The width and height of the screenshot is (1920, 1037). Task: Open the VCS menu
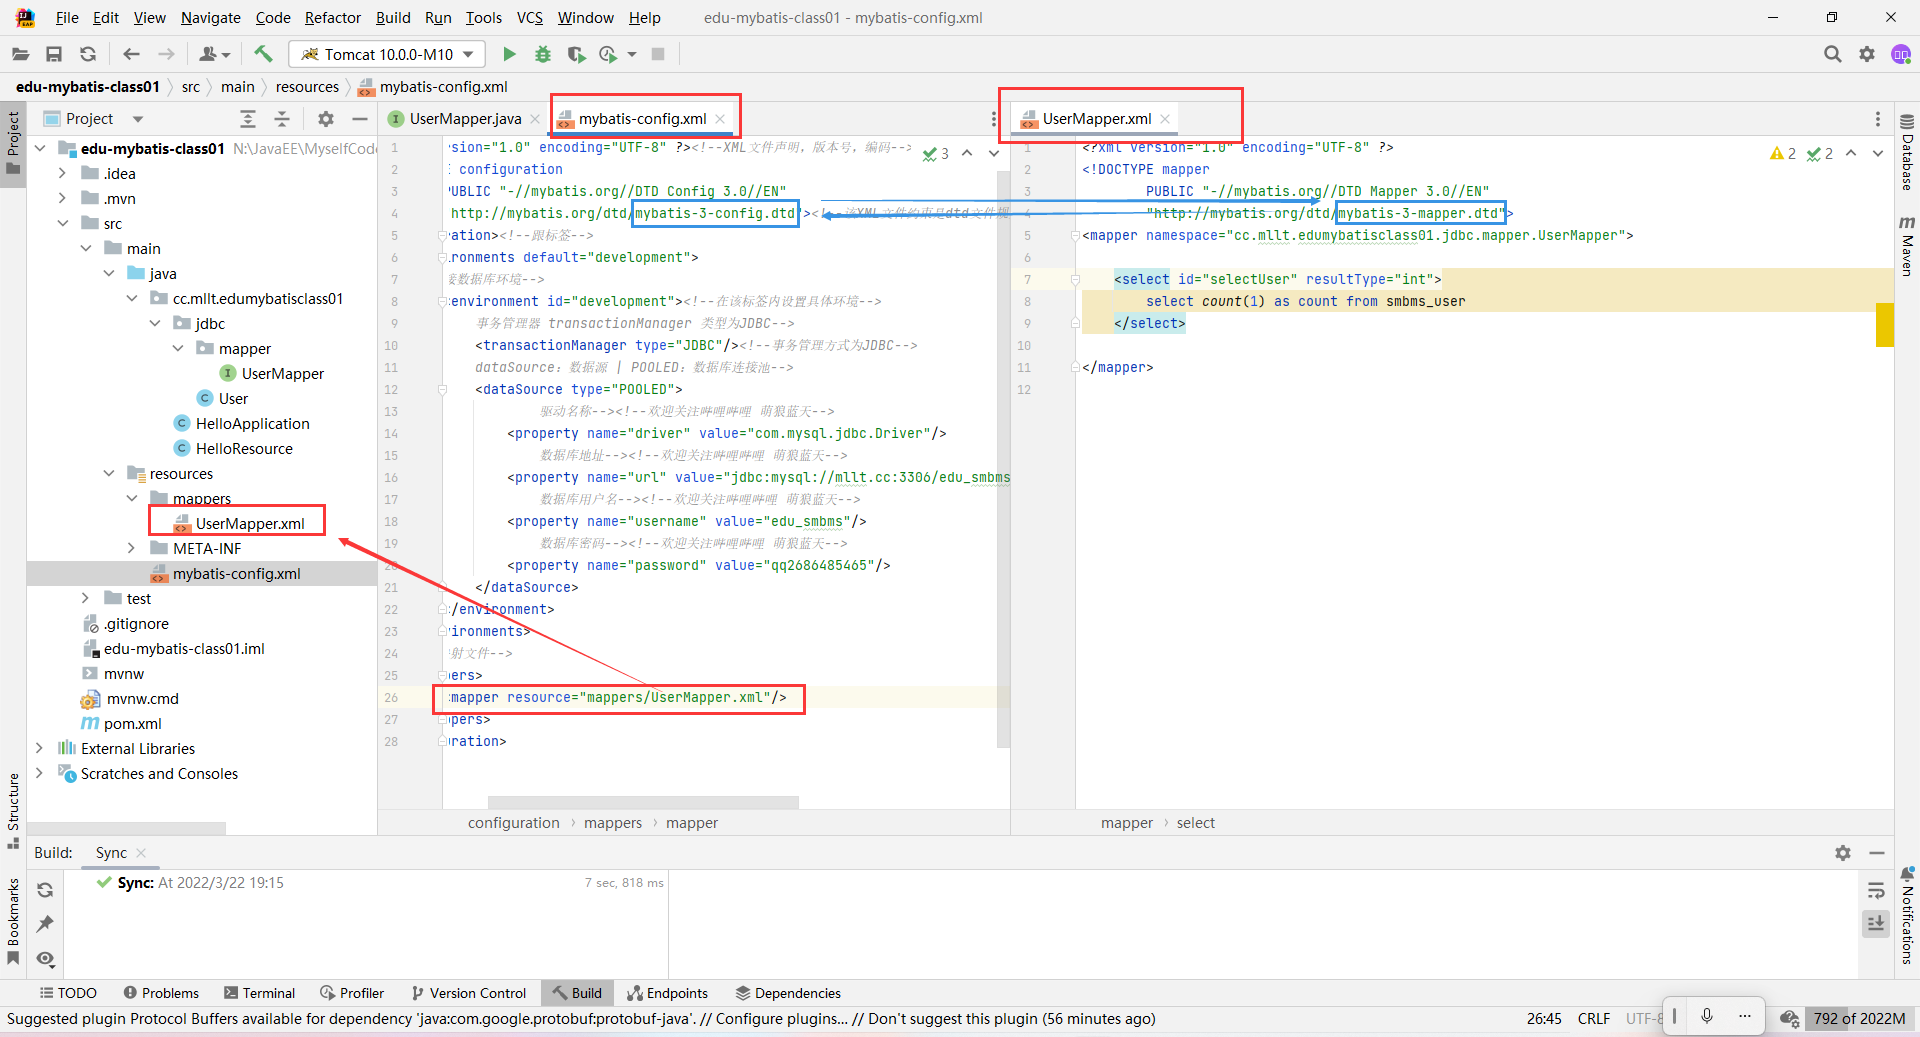[x=529, y=18]
